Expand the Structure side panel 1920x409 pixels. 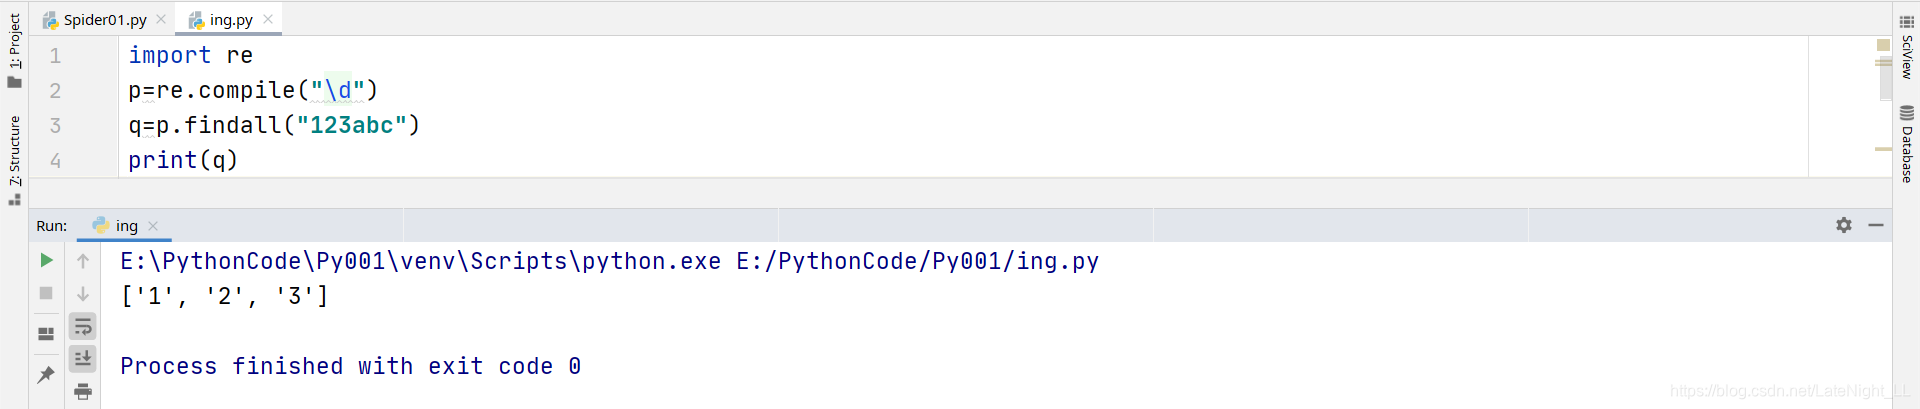click(14, 160)
